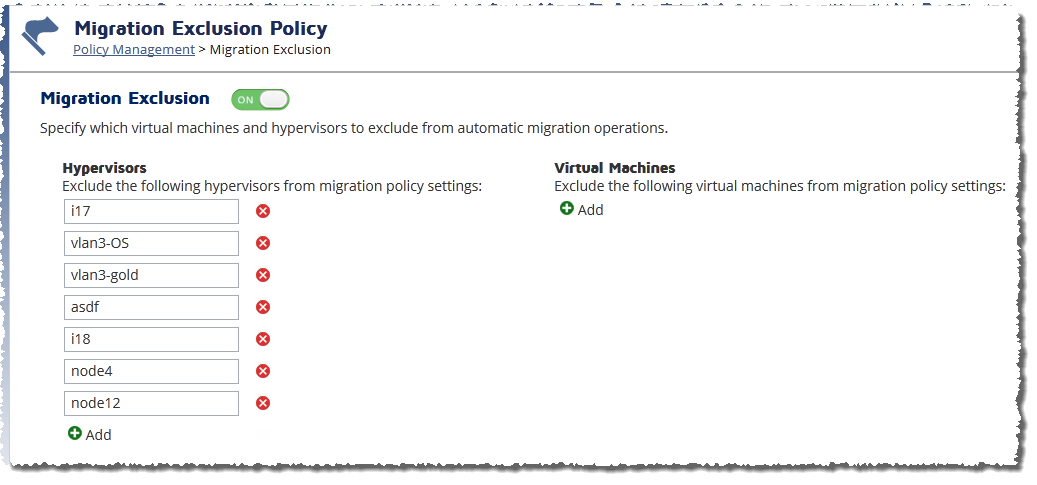Screen dimensions: 1037x485
Task: Toggle Migration Exclusion switch off
Action: [260, 100]
